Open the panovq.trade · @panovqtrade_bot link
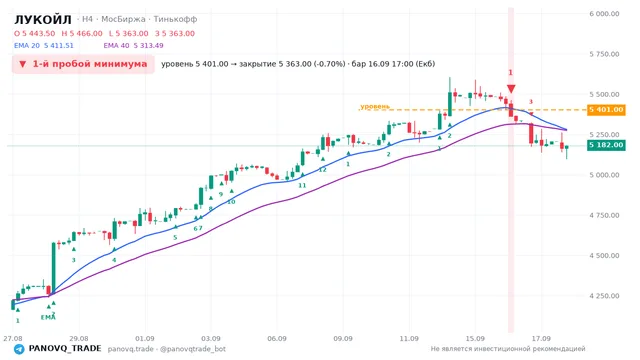This screenshot has width=640, height=360. point(167,349)
